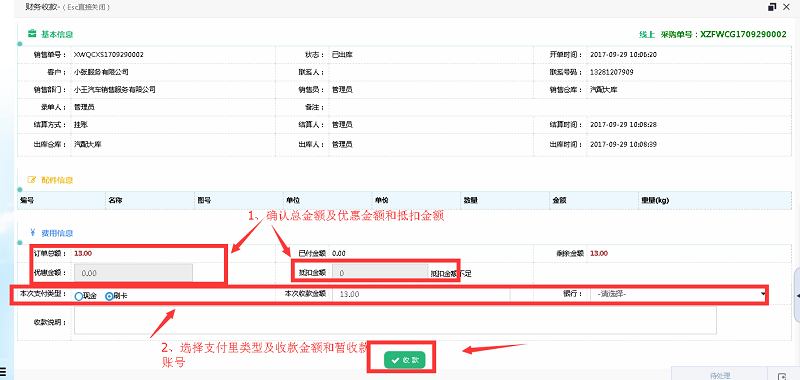Click the edit icon next to 配件信息
Image resolution: width=800 pixels, height=380 pixels.
[32, 180]
